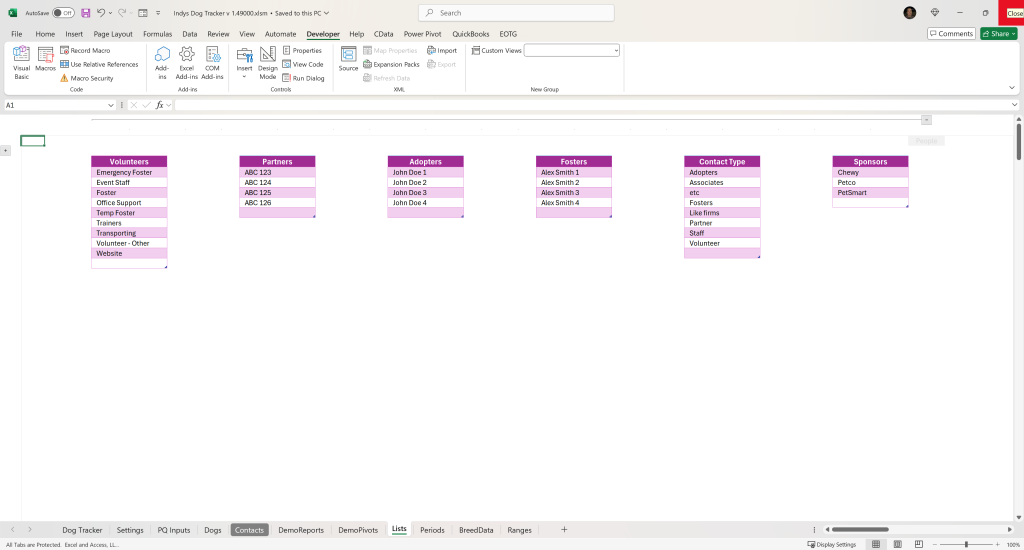Open the Visual Basic editor

(22, 63)
